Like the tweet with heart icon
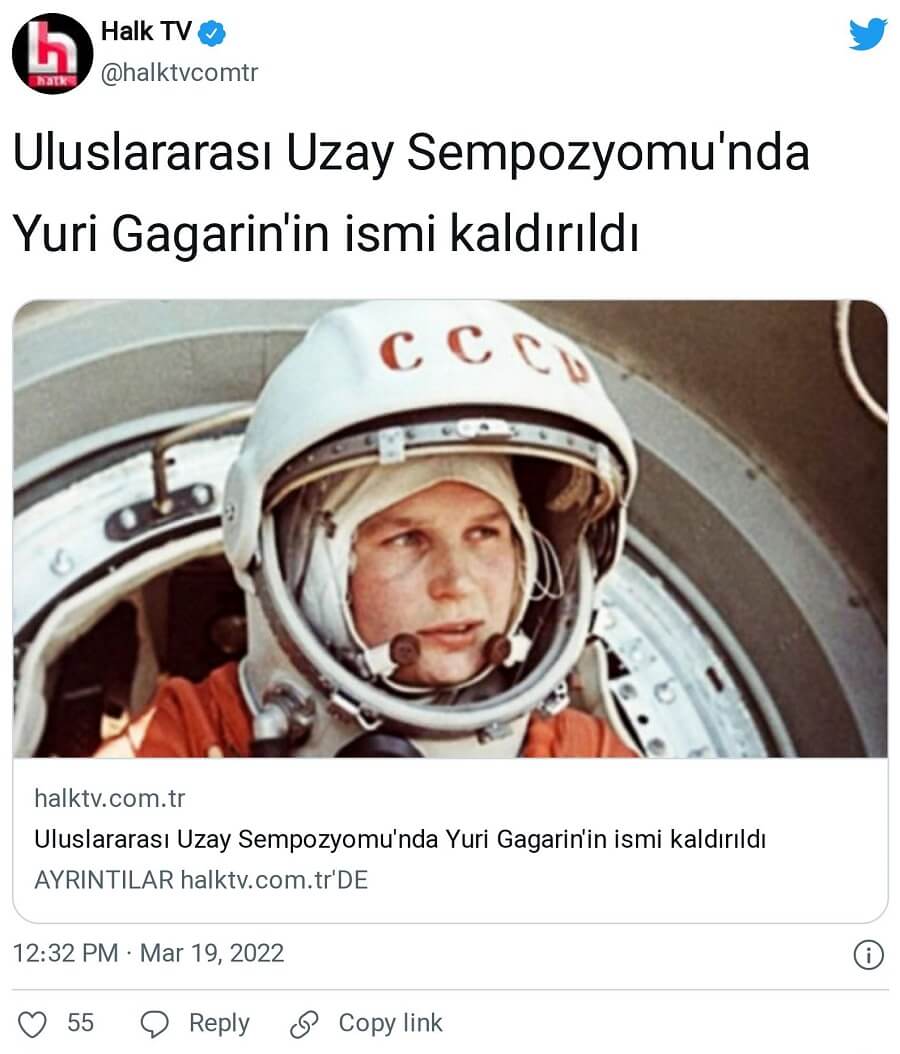Viewport: 900px width, 1054px height. (32, 1024)
